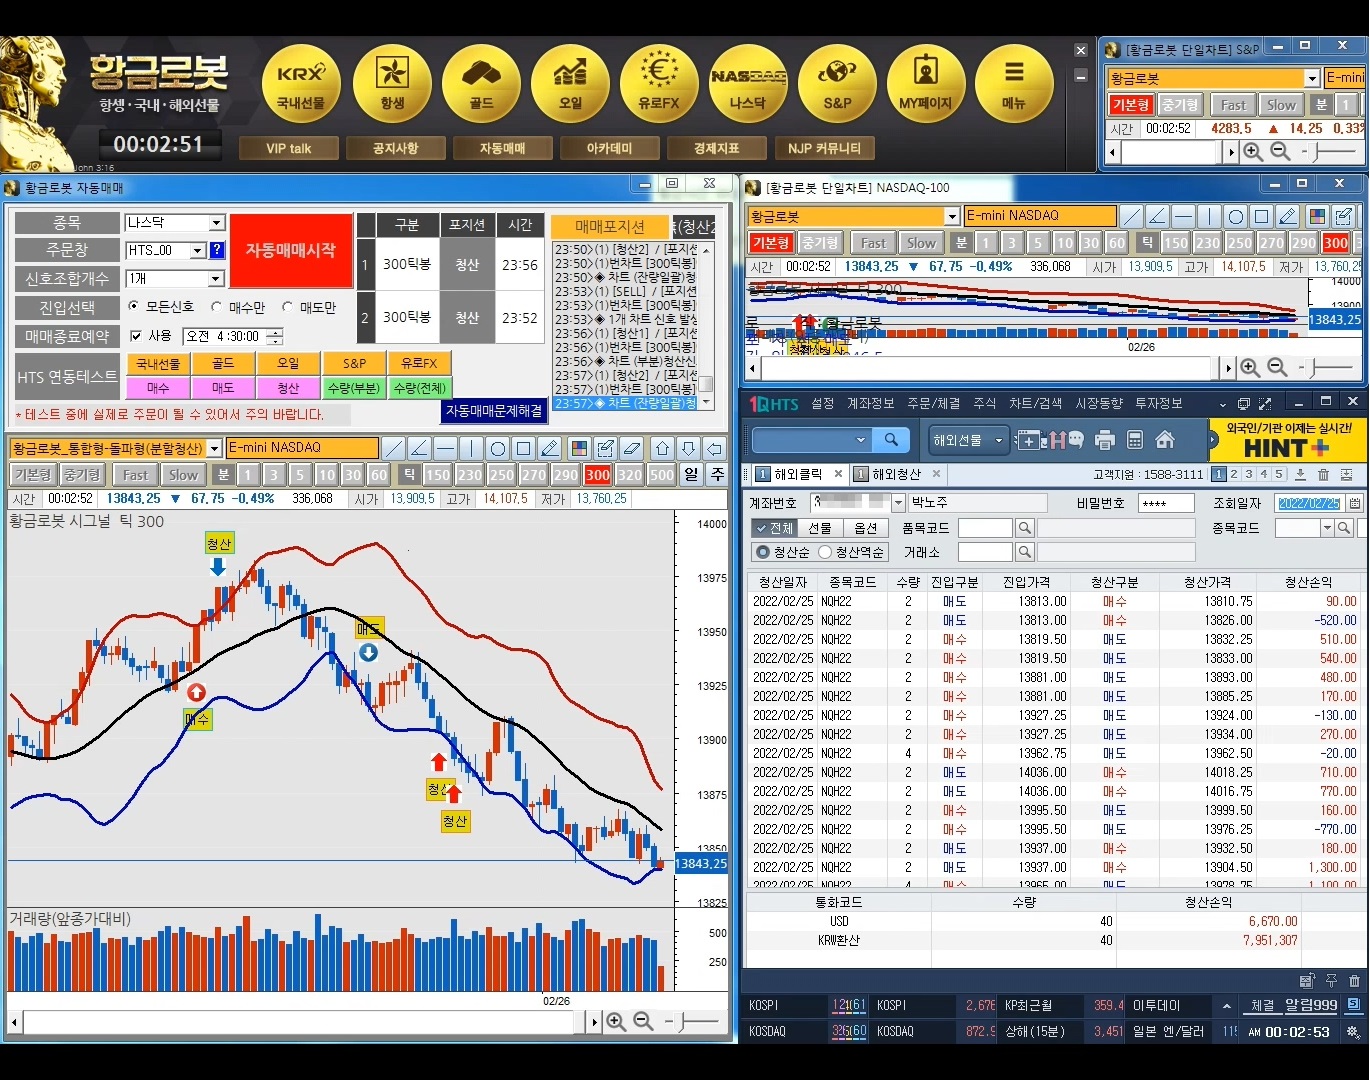Select the 매수만 radio button

click(x=216, y=307)
